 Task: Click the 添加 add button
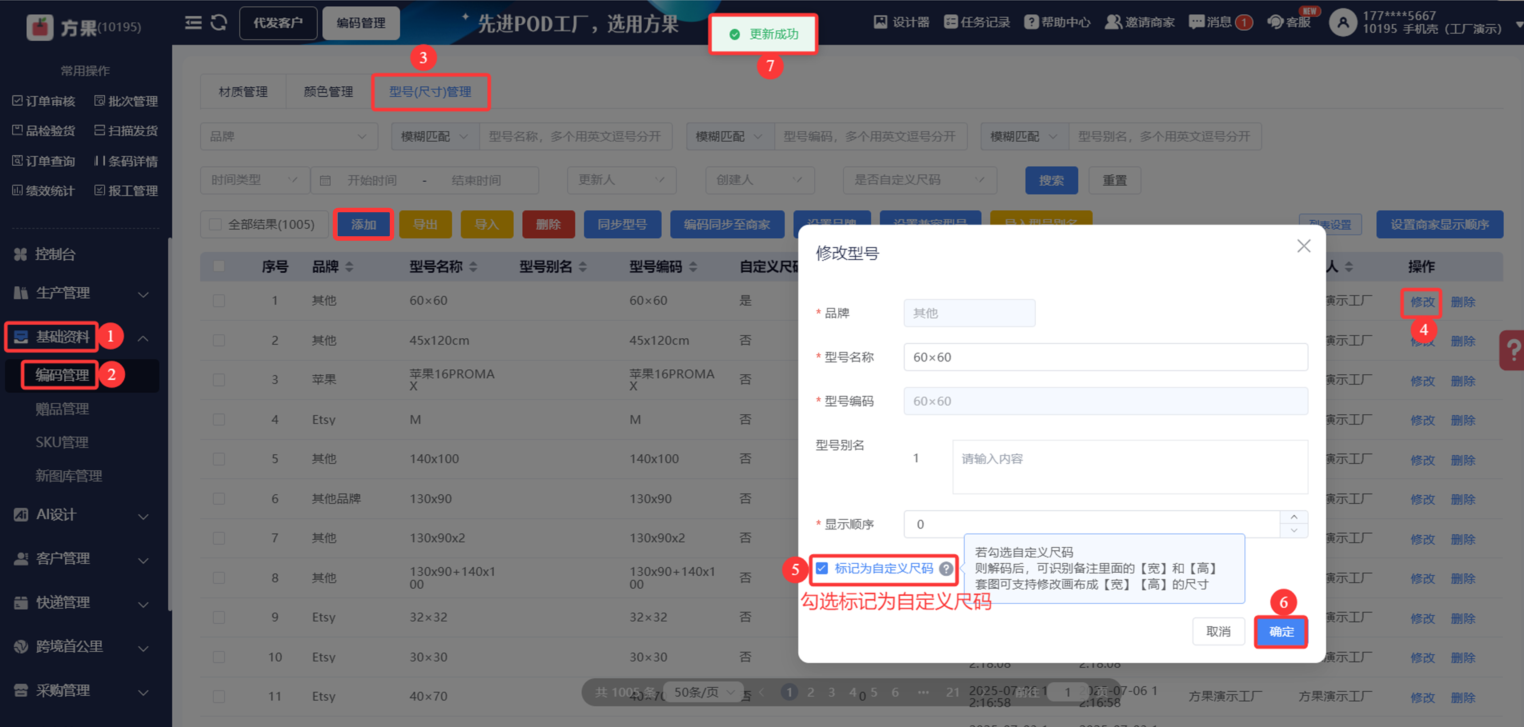[363, 225]
